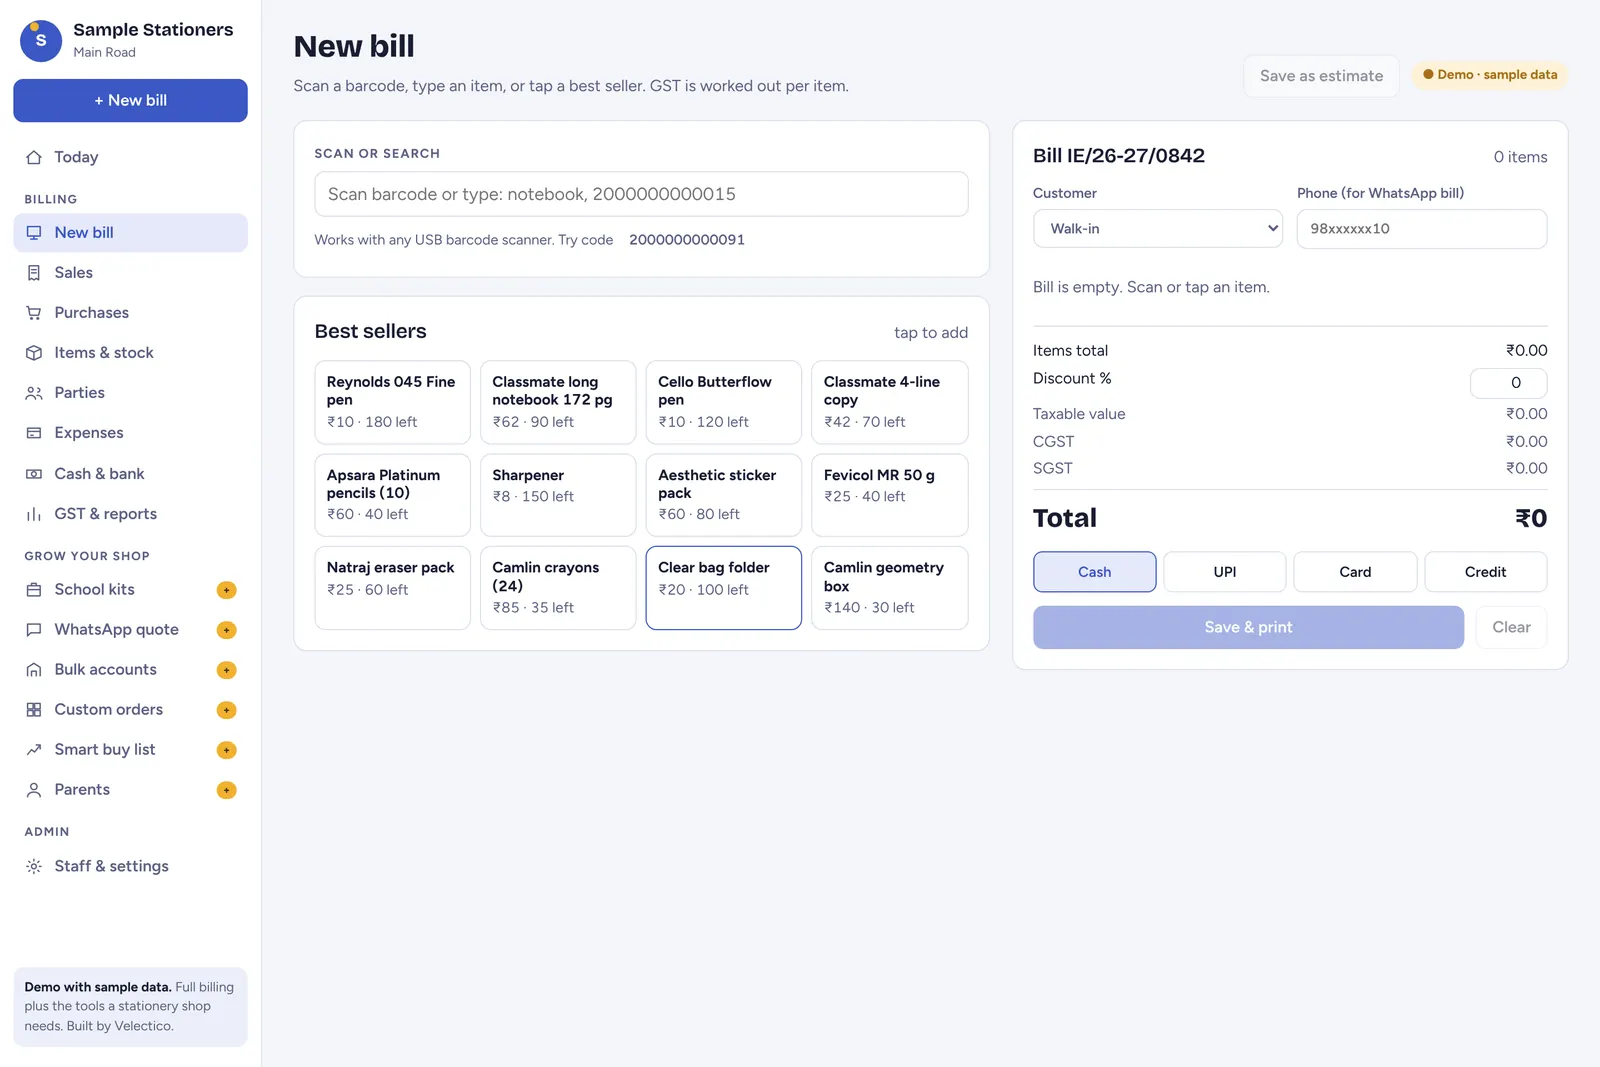The image size is (1600, 1067).
Task: Click the Items & stock box icon
Action: tap(34, 353)
